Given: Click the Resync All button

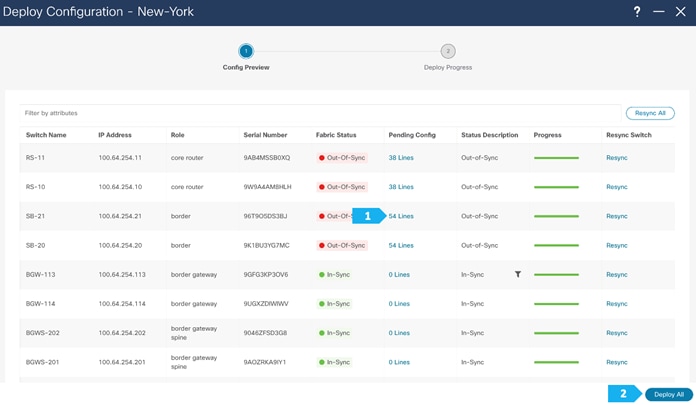Looking at the screenshot, I should (650, 113).
